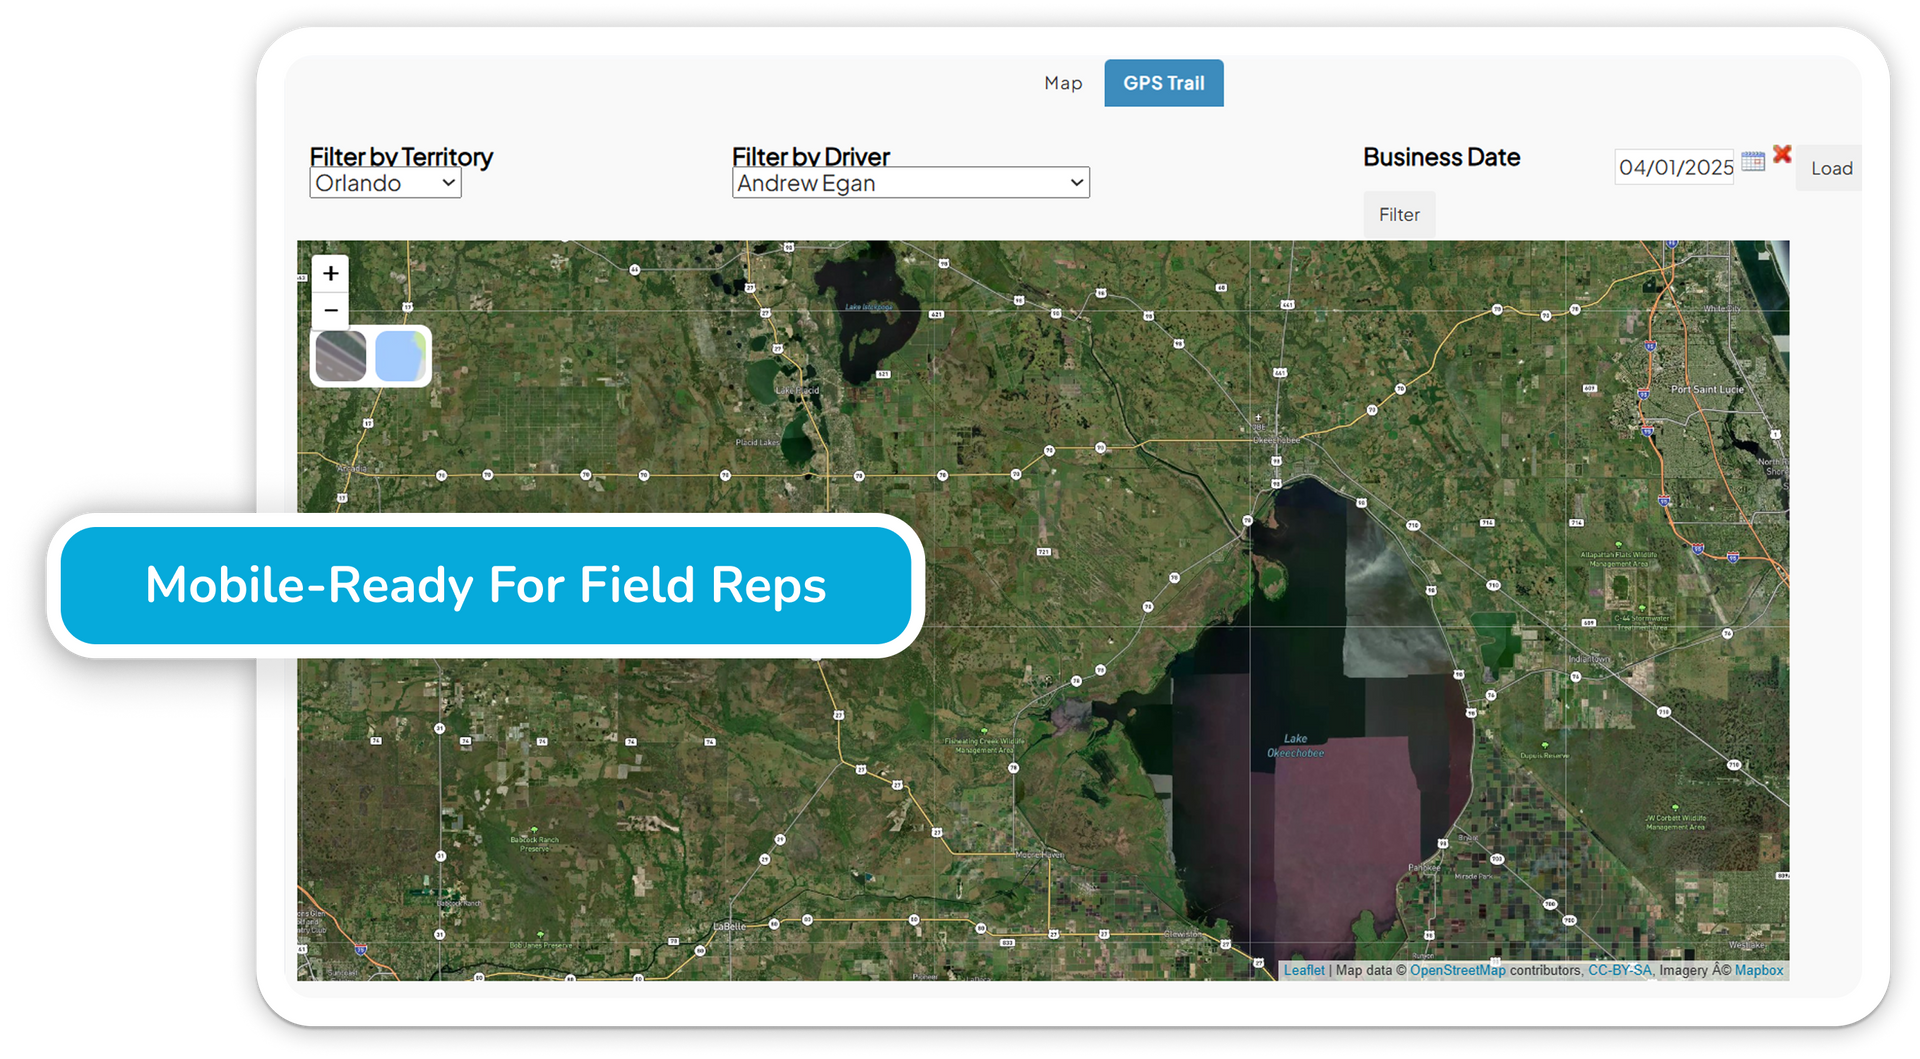The height and width of the screenshot is (1059, 1920).
Task: Open the Filter by Driver dropdown
Action: click(910, 183)
